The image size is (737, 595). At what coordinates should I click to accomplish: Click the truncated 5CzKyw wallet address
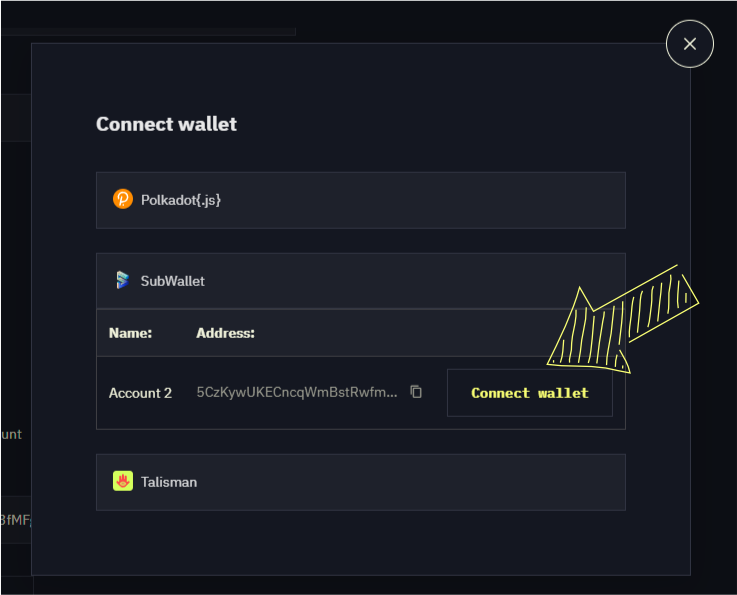click(297, 392)
